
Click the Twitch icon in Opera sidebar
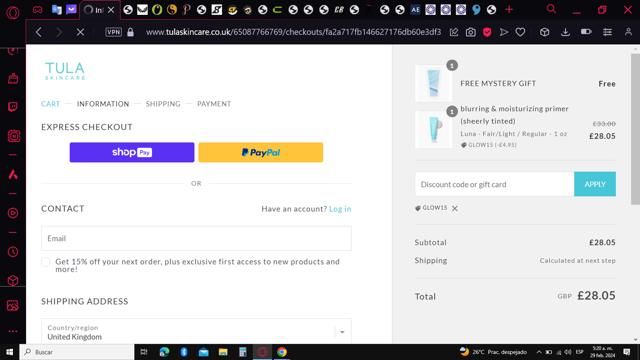pyautogui.click(x=13, y=107)
